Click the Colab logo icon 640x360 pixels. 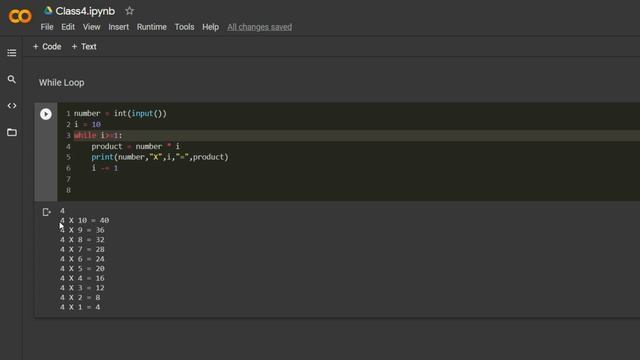(20, 16)
